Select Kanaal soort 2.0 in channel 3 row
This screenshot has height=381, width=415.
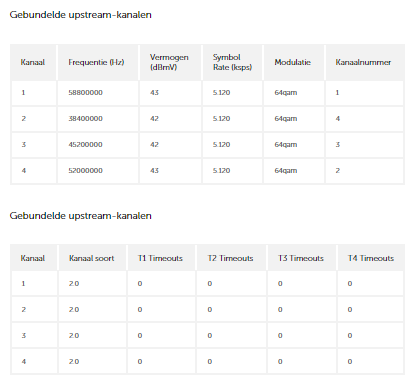[74, 336]
